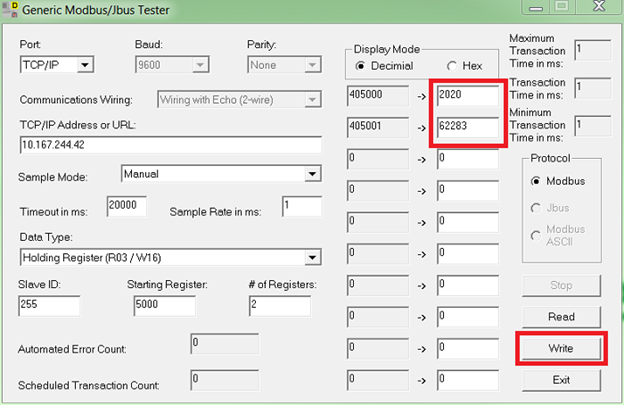
Task: Click the TCP/IP Address field 10.167.244.42
Action: coord(171,145)
